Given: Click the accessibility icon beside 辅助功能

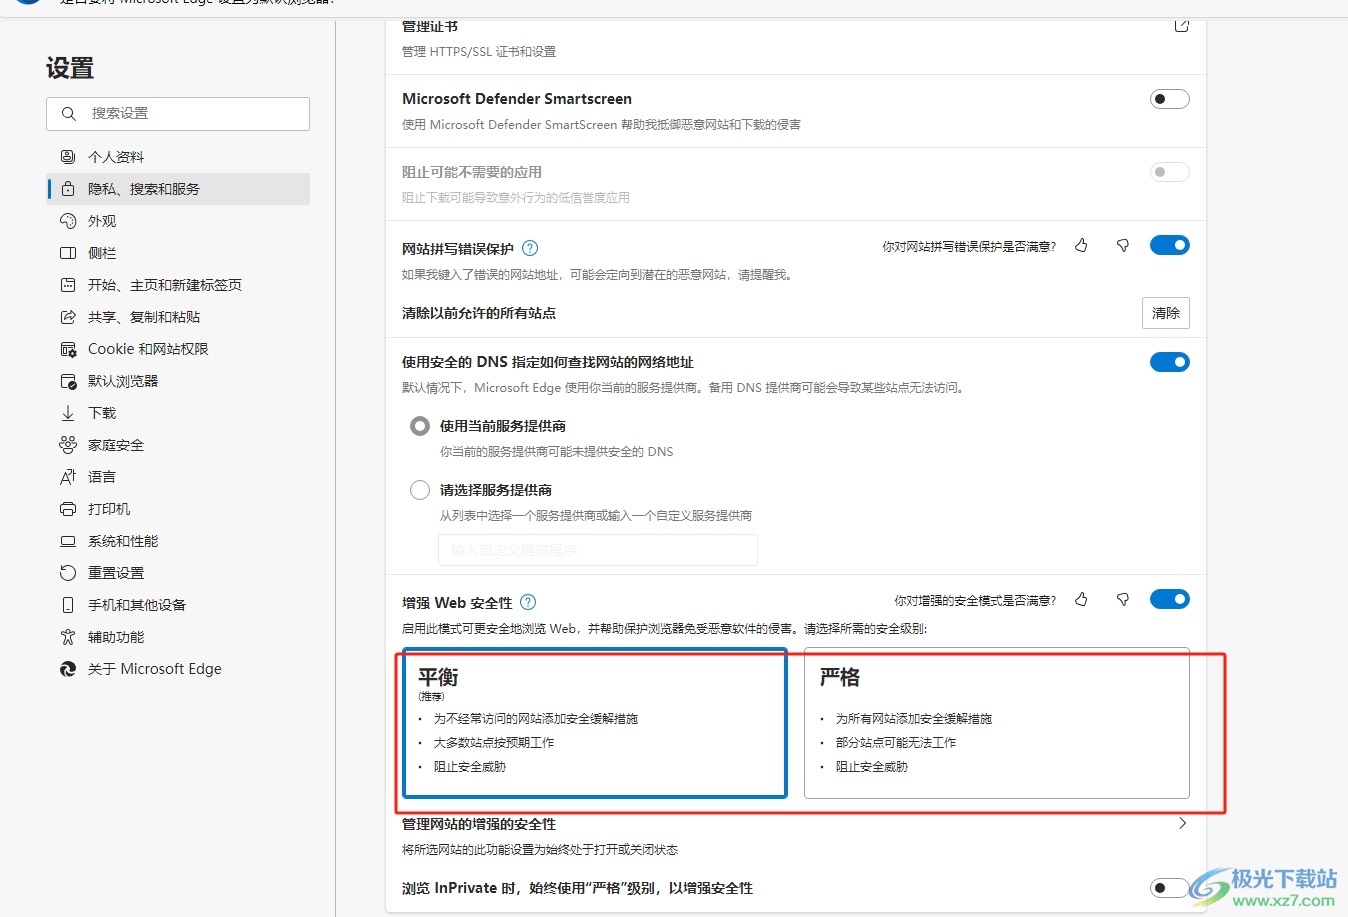Looking at the screenshot, I should pos(68,637).
